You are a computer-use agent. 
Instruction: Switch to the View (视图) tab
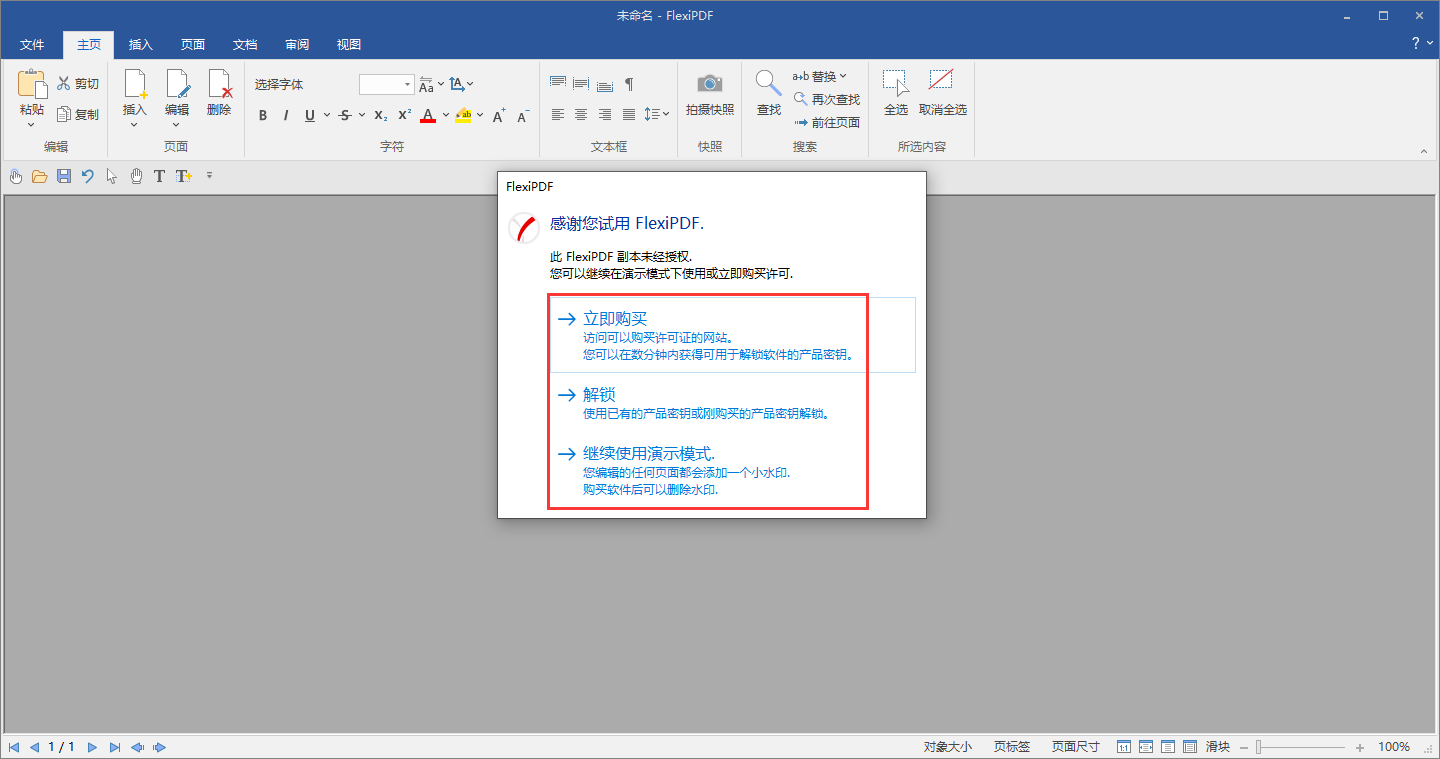coord(349,45)
